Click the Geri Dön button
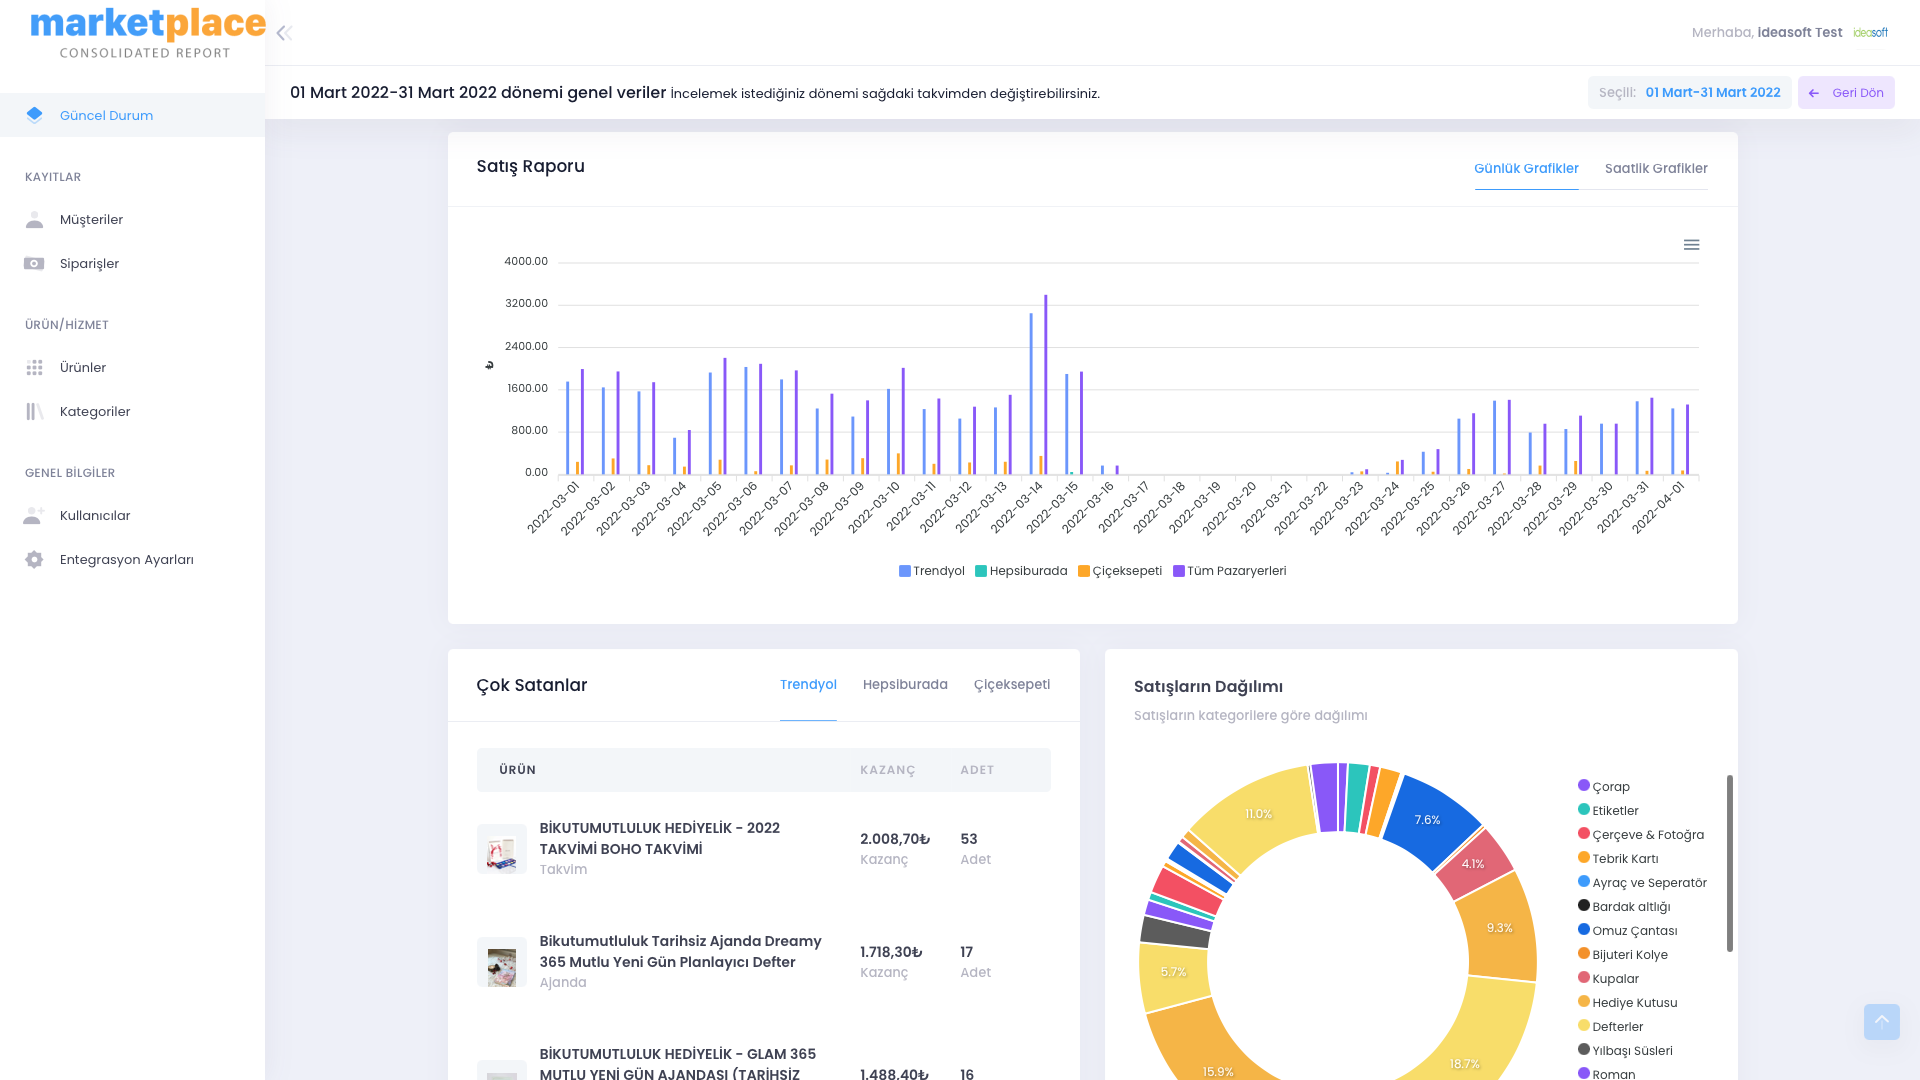Screen dimensions: 1920x1080 1846,93
